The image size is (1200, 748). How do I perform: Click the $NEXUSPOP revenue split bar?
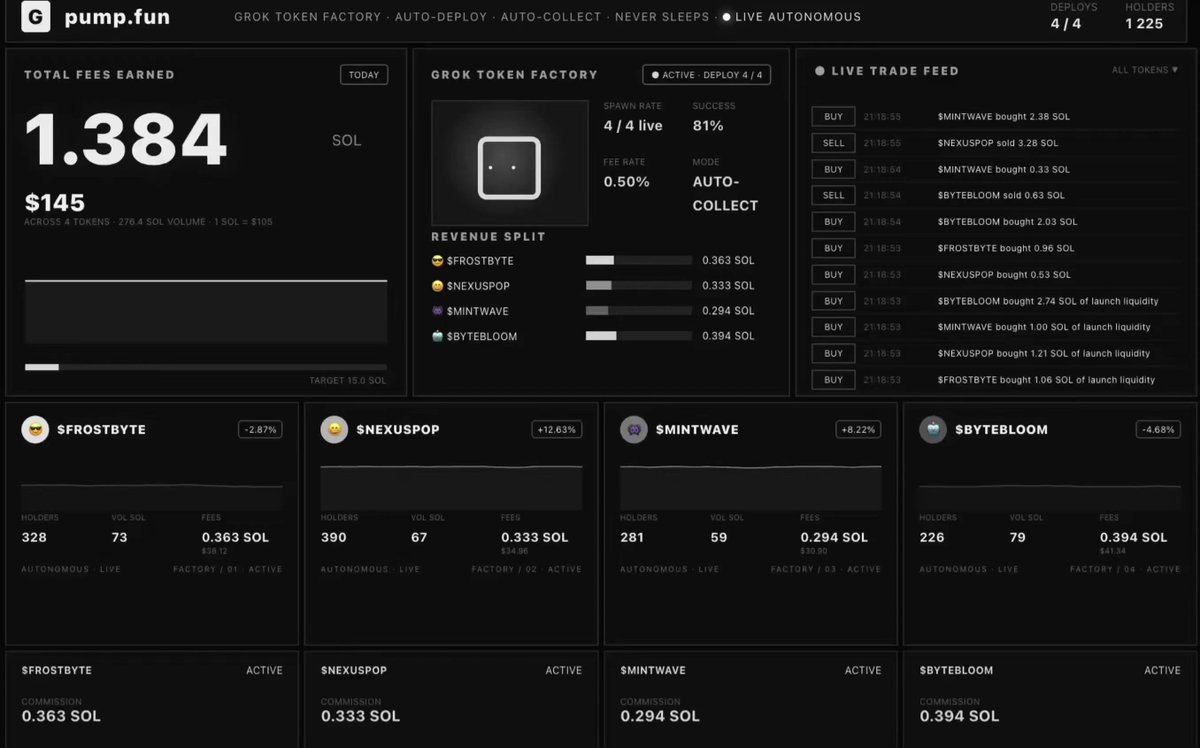tap(639, 285)
